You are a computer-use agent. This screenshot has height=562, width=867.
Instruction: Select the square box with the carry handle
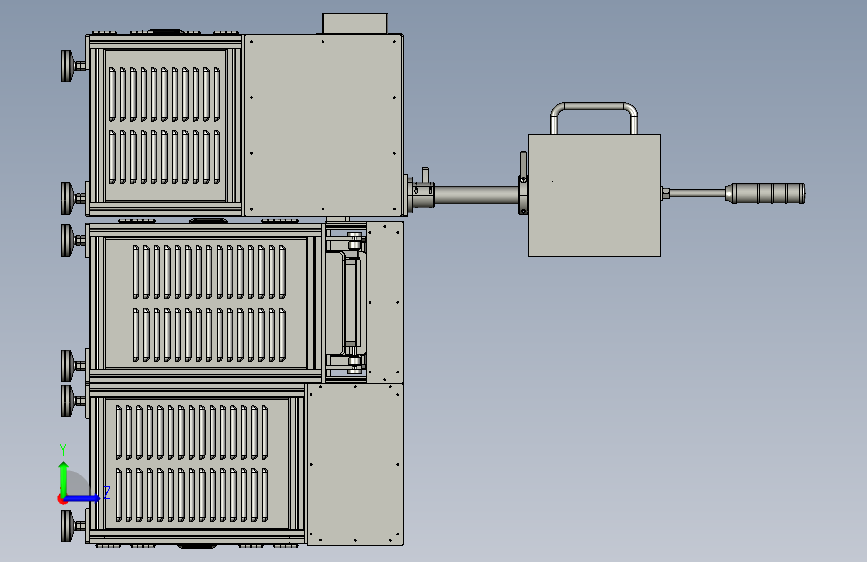[594, 195]
